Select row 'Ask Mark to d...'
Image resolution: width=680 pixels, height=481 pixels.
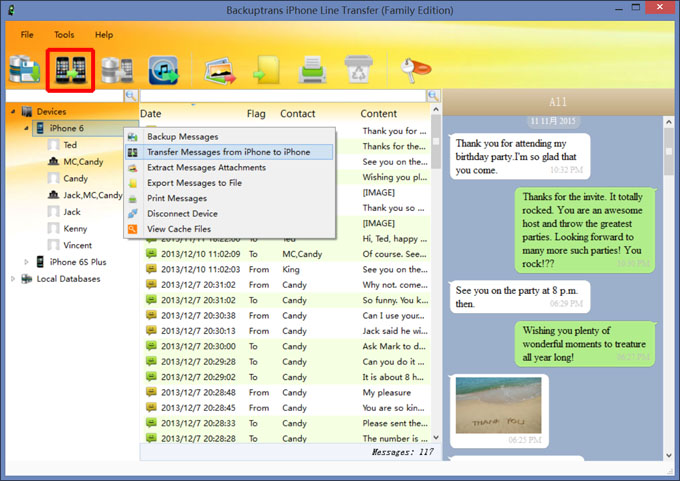point(287,346)
